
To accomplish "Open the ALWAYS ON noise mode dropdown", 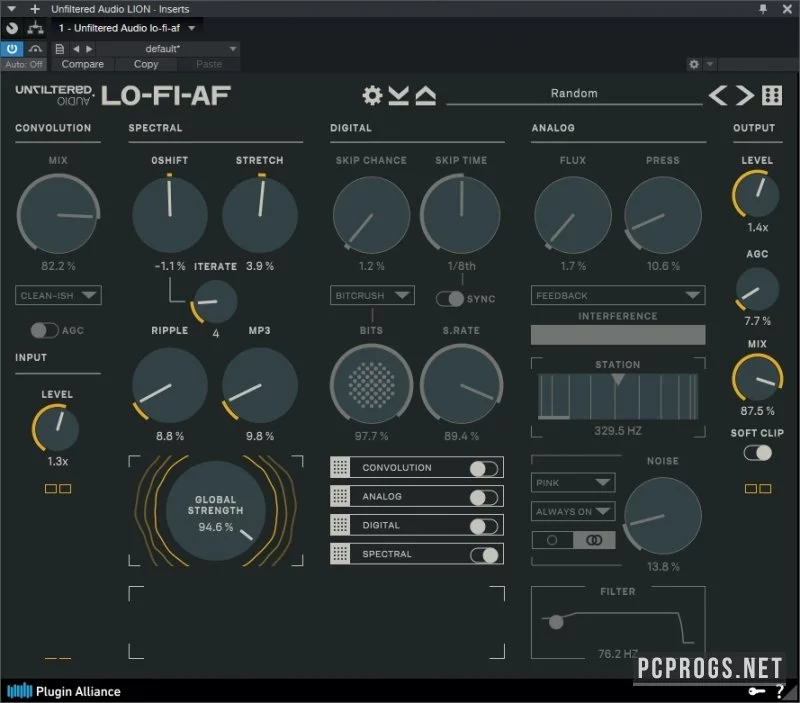I will (x=573, y=511).
